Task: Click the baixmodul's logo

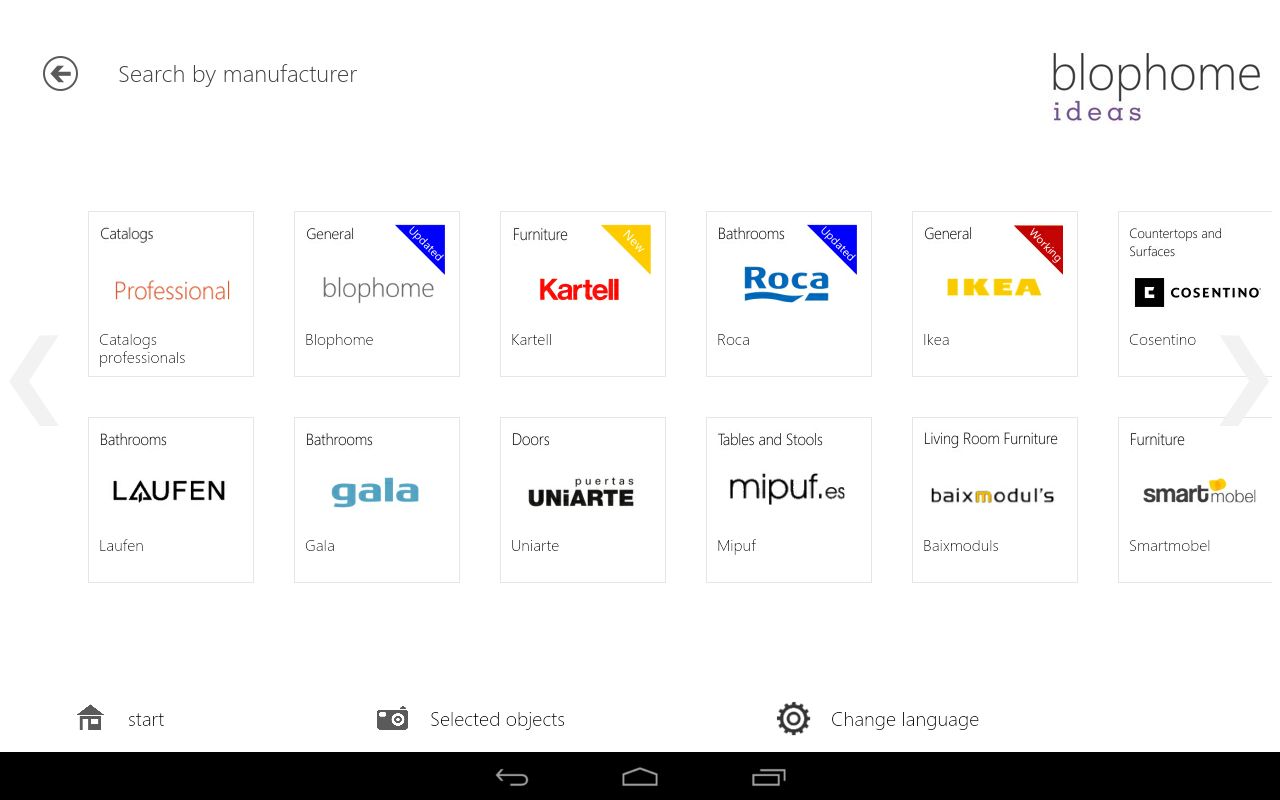Action: (992, 495)
